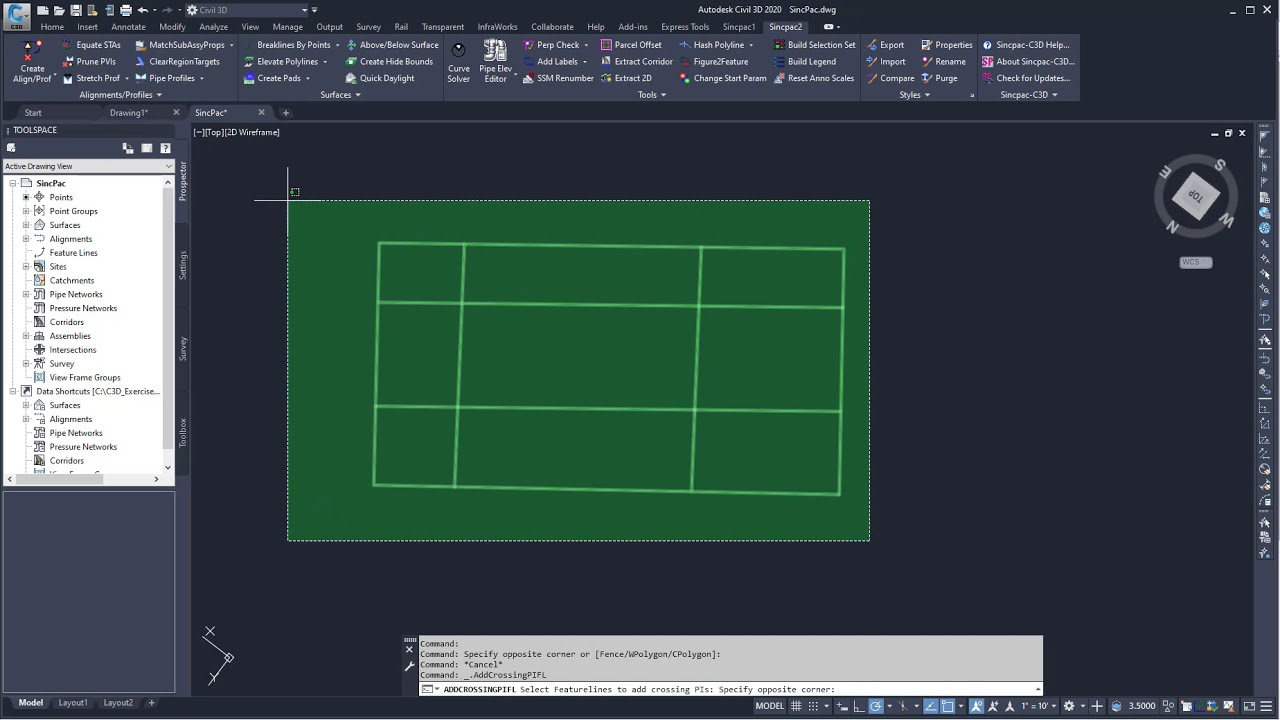Add a new drawing tab with plus
Image resolution: width=1280 pixels, height=720 pixels.
tap(285, 113)
